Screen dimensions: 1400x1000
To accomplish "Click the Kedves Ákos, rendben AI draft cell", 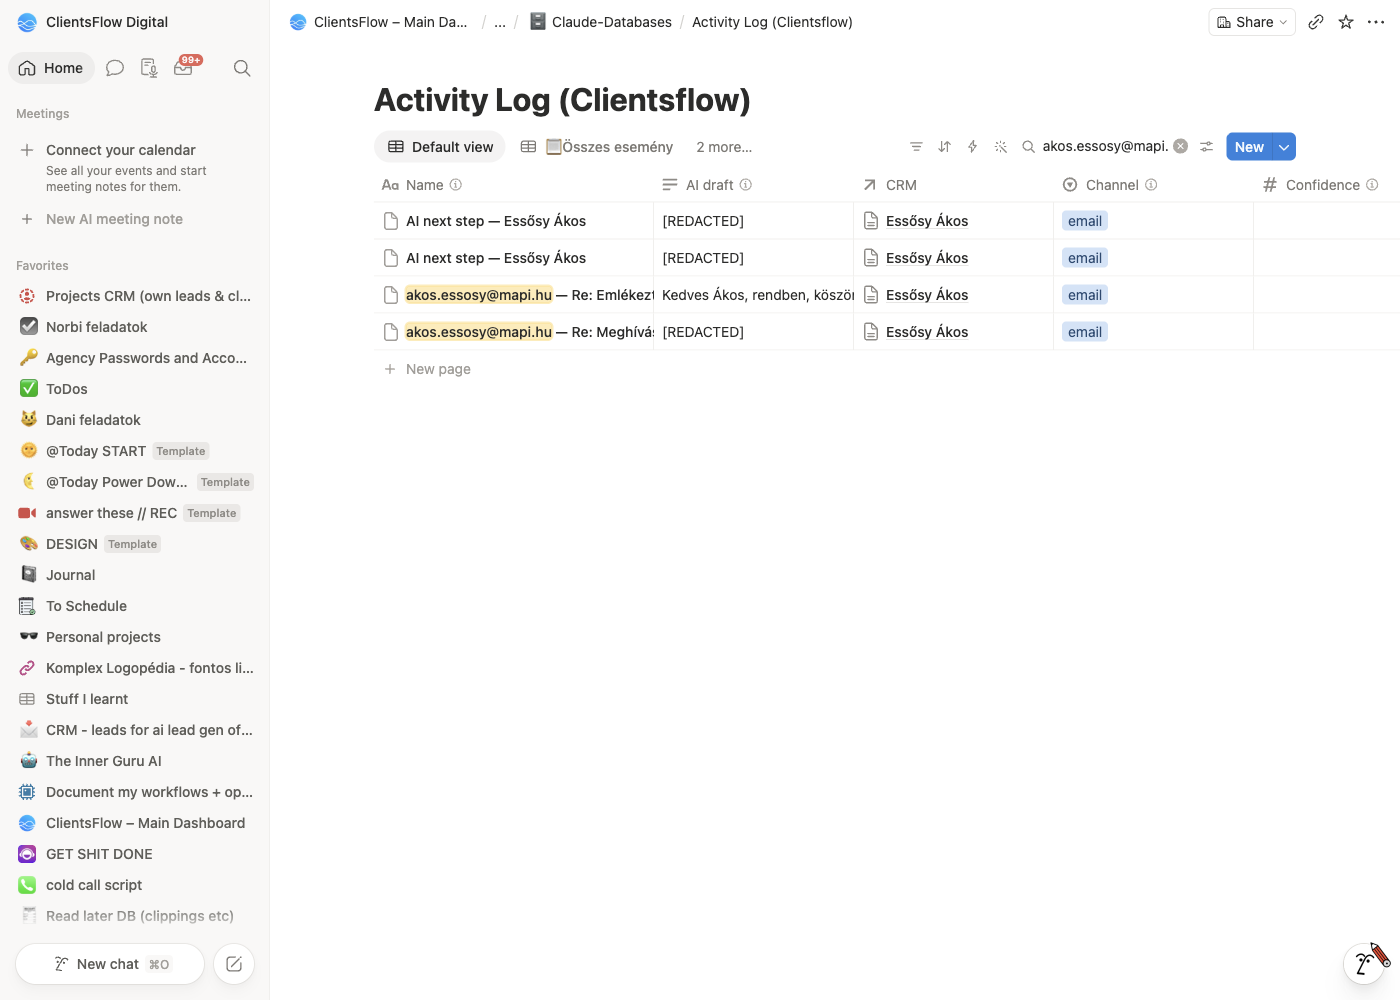I will point(754,295).
